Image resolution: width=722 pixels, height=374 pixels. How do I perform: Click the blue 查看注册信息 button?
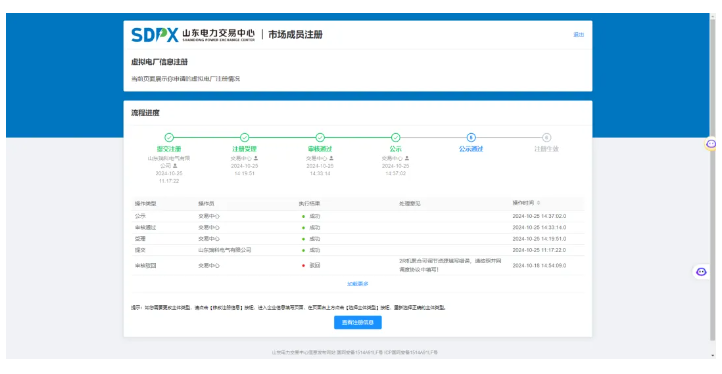click(x=358, y=322)
